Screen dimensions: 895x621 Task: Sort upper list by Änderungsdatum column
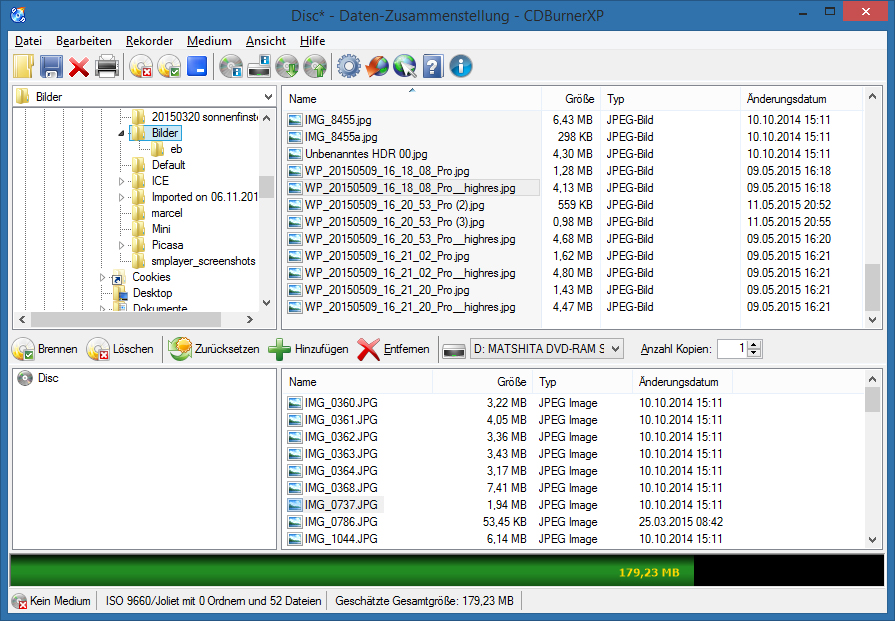(801, 99)
